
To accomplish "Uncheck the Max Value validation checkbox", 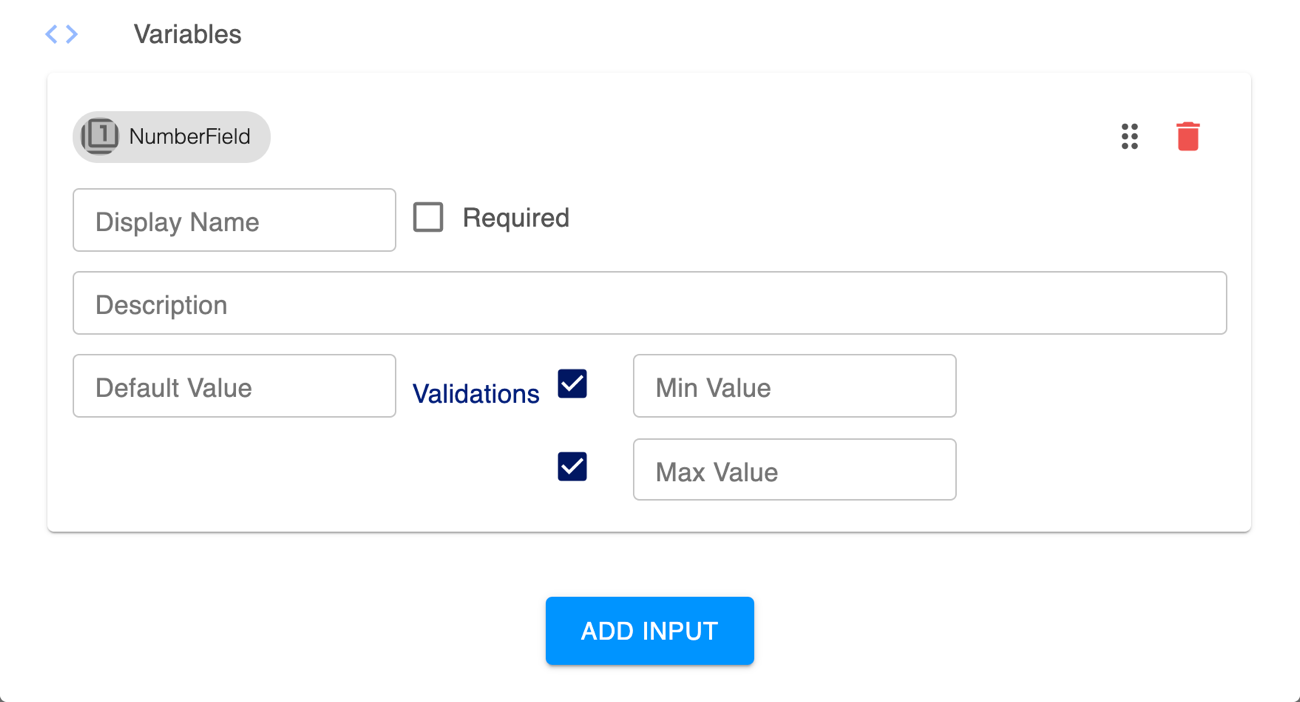I will [x=572, y=466].
